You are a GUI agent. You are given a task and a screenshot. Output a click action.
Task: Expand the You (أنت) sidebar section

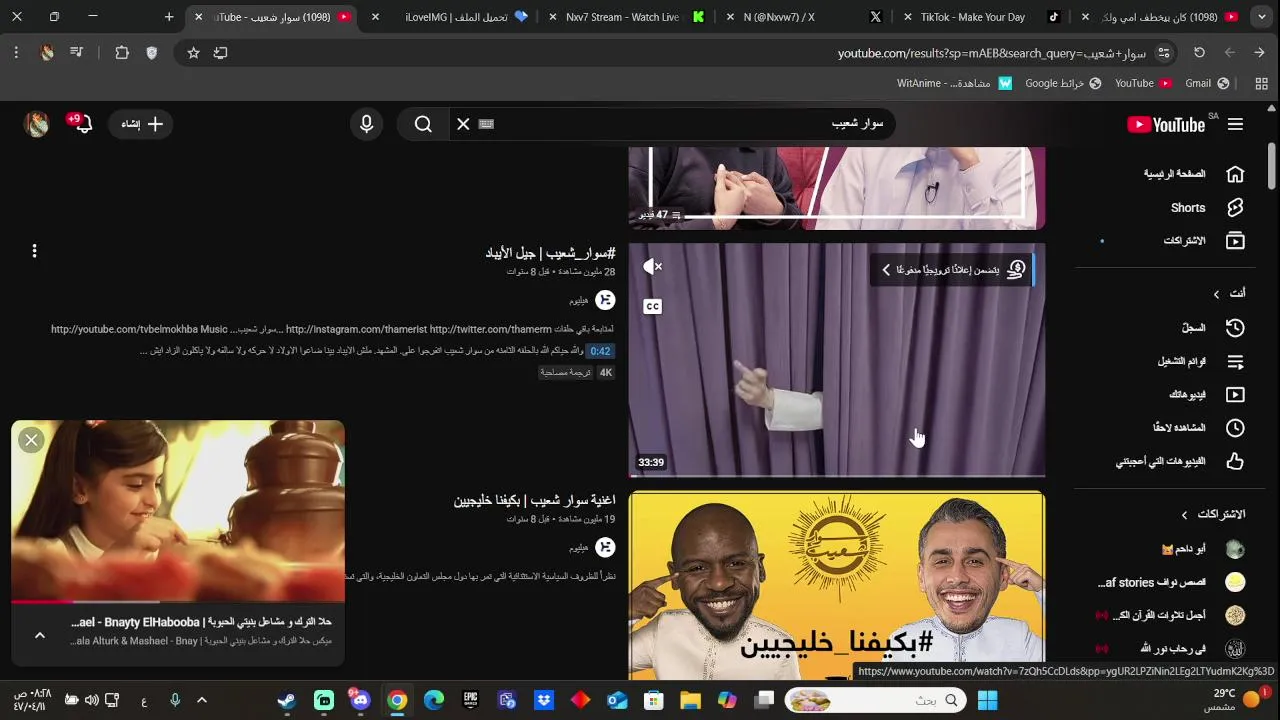pyautogui.click(x=1230, y=293)
